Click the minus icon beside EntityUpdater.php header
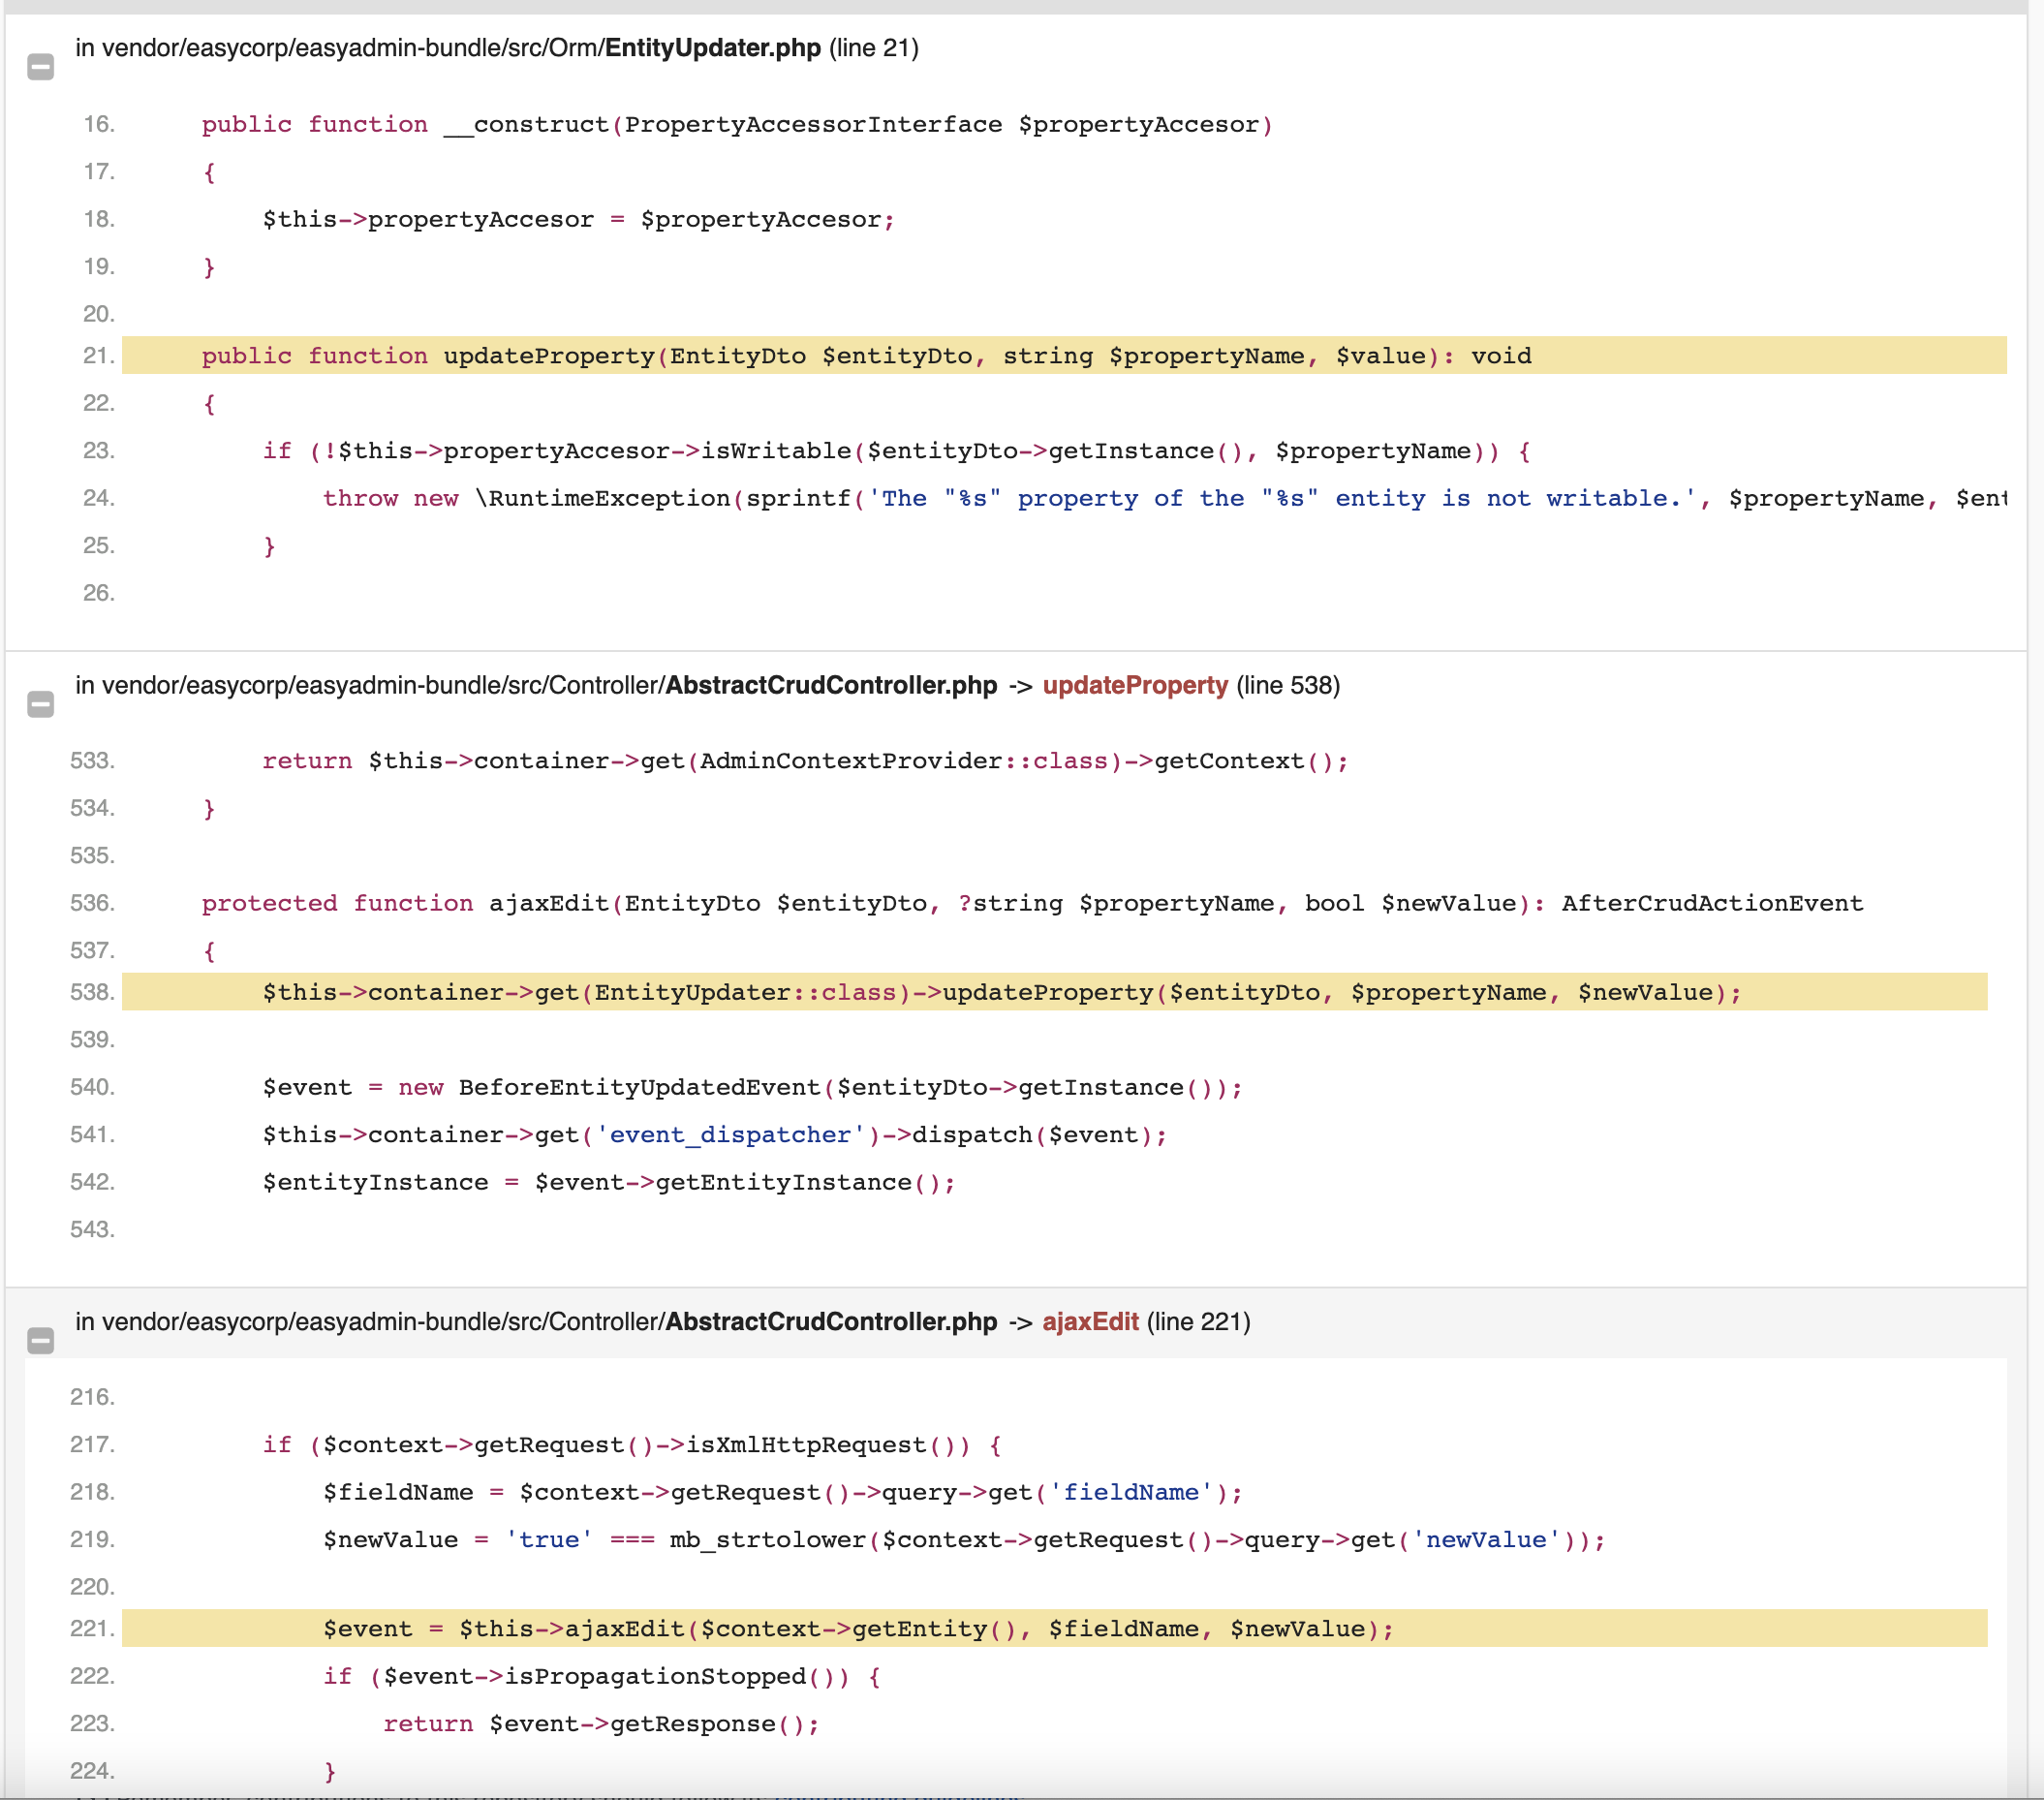The height and width of the screenshot is (1800, 2044). tap(41, 67)
